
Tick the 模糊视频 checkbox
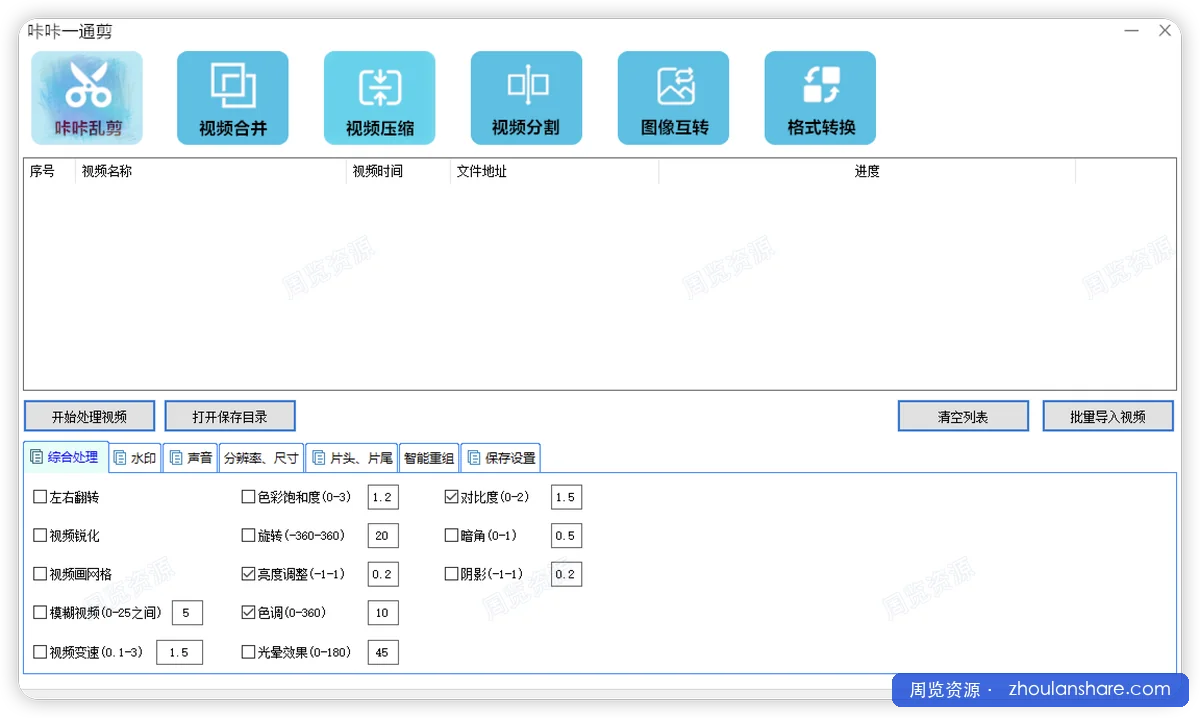(40, 612)
